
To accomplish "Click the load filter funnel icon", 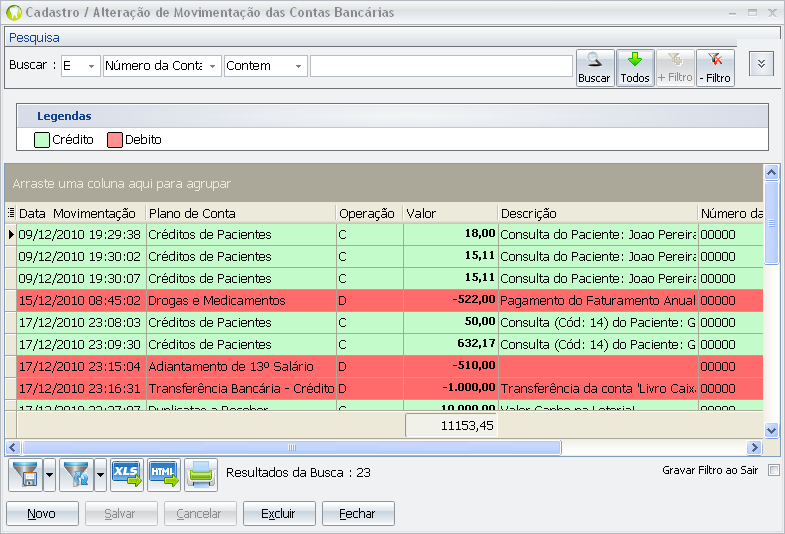I will (x=77, y=474).
